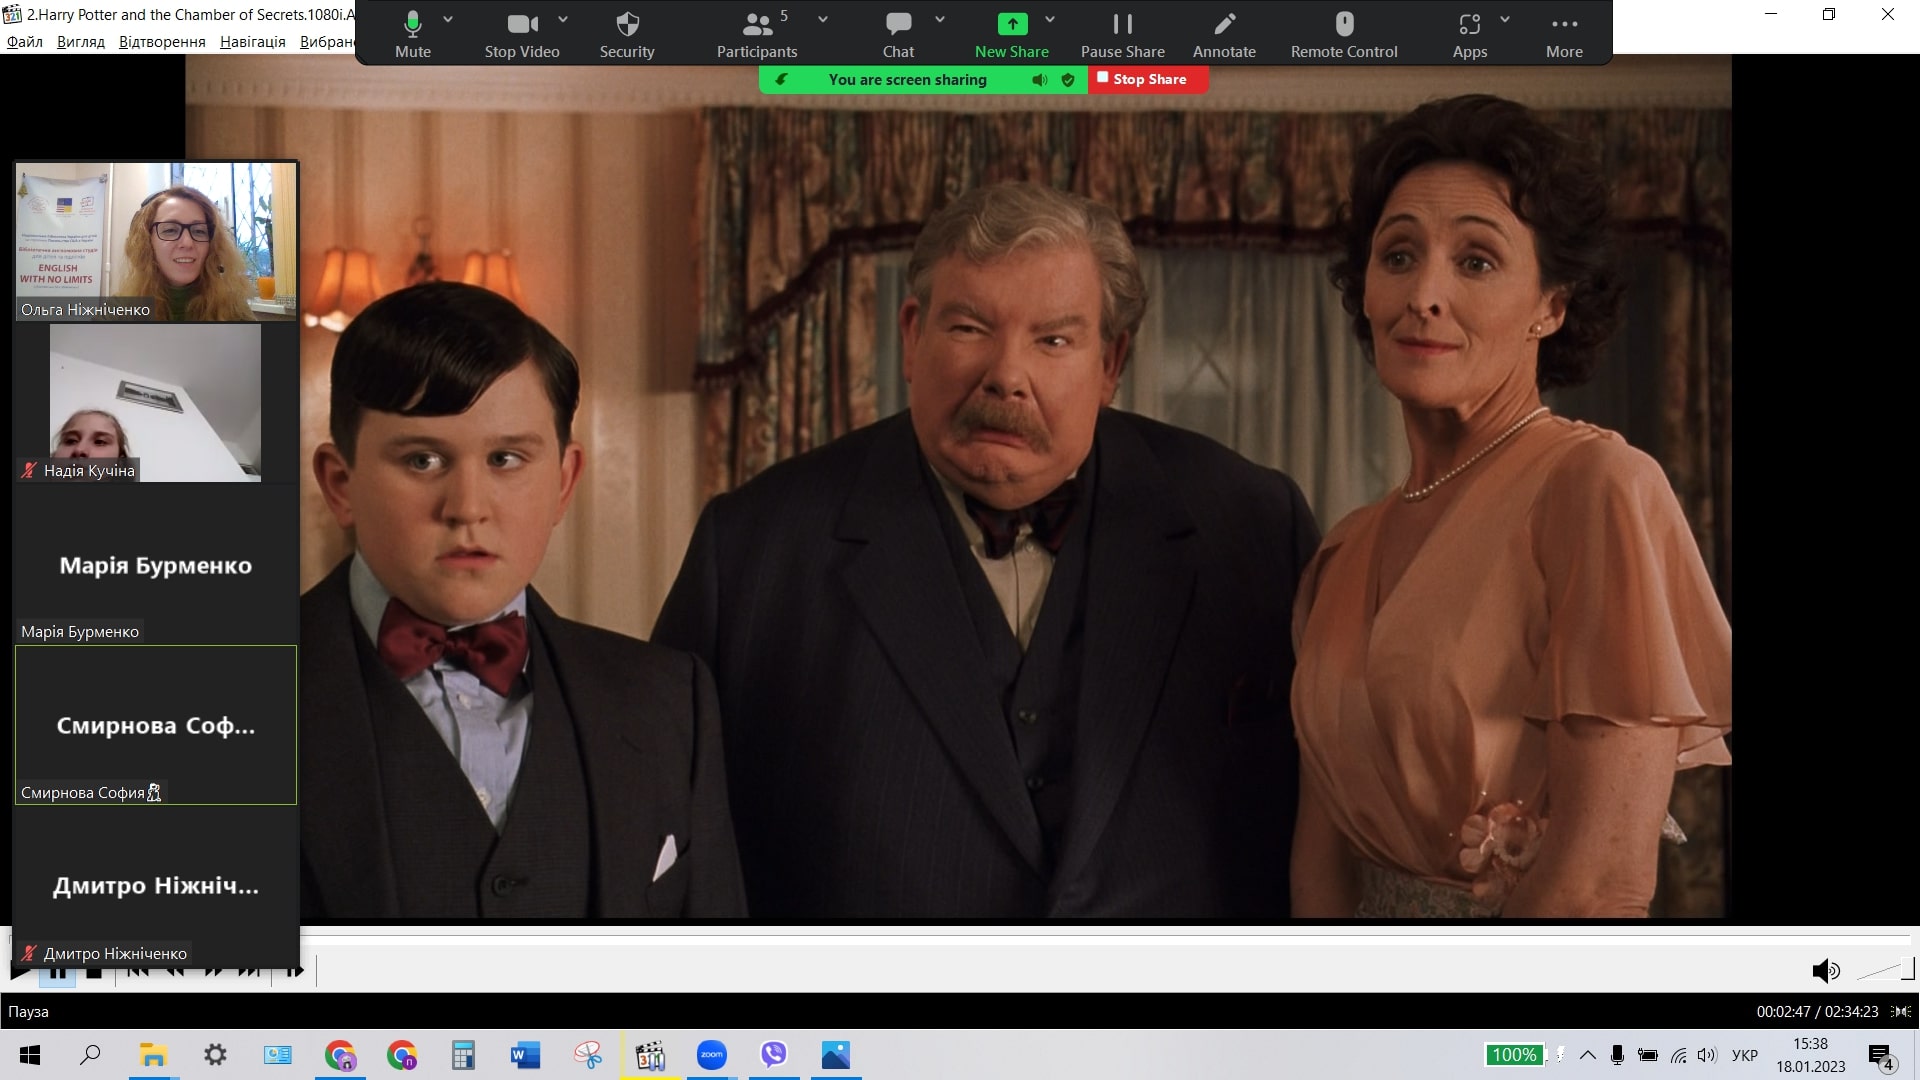Viewport: 1920px width, 1080px height.
Task: Open the More options menu
Action: point(1564,35)
